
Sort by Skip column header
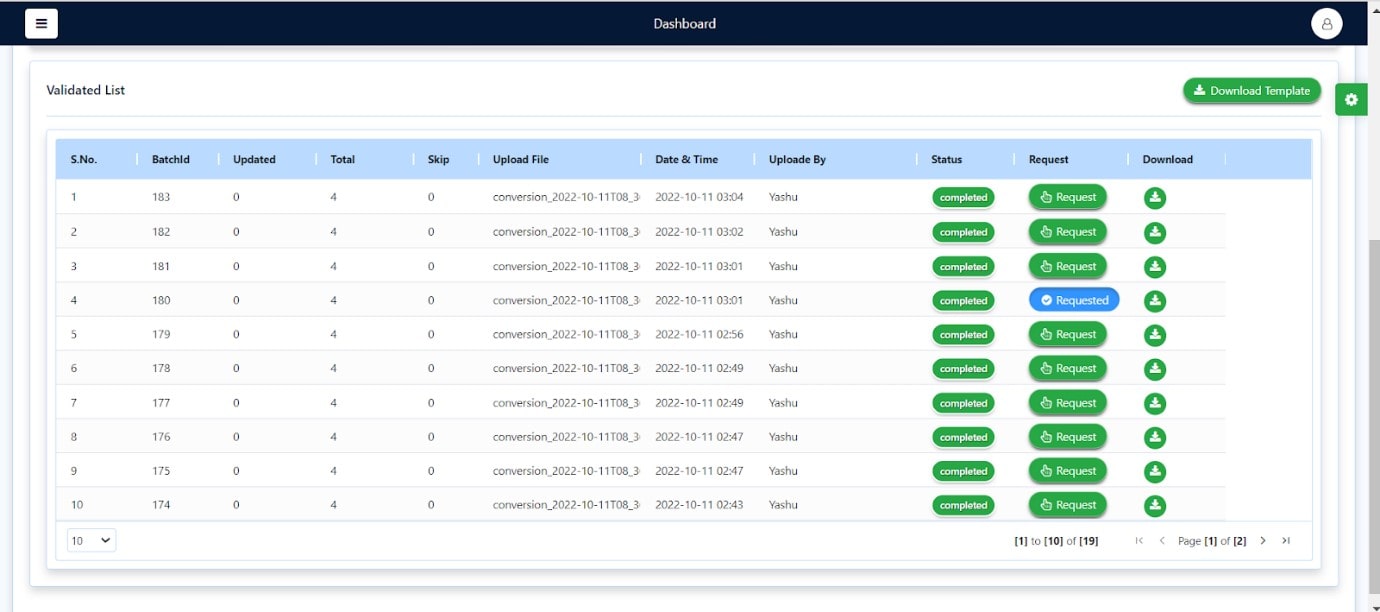[439, 159]
